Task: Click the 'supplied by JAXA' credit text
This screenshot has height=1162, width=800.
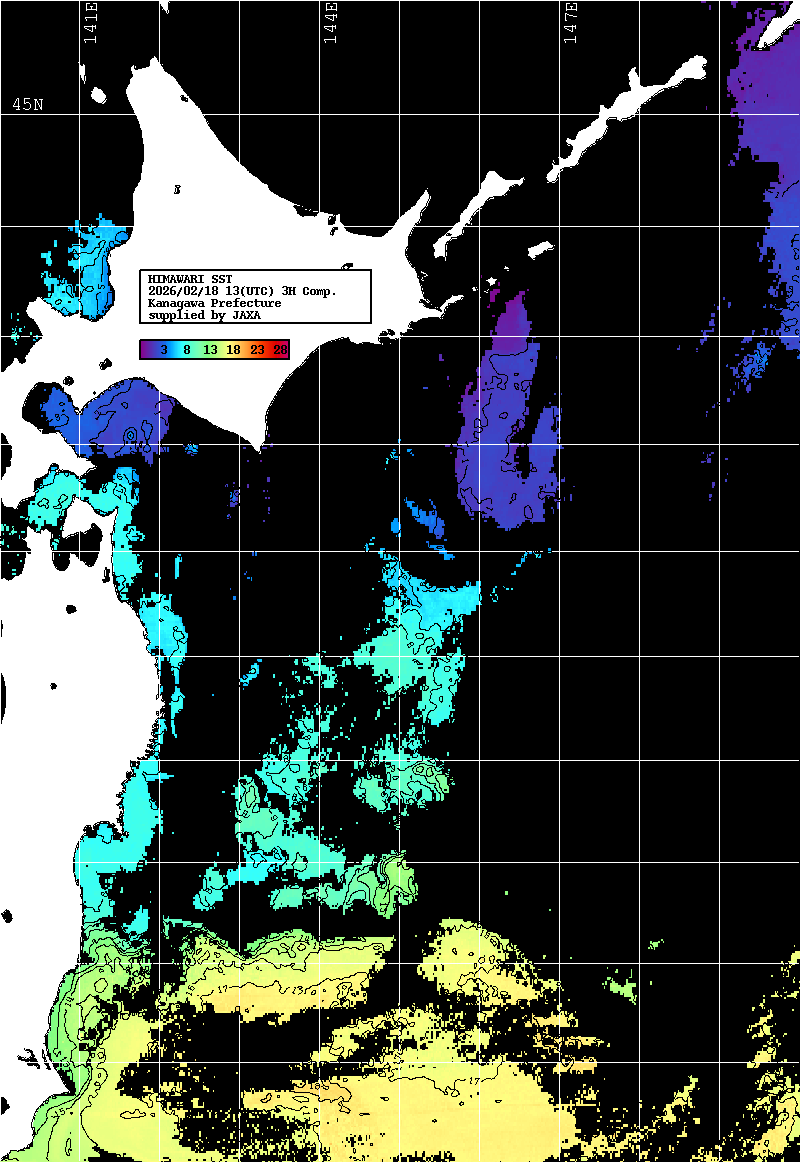Action: click(204, 315)
